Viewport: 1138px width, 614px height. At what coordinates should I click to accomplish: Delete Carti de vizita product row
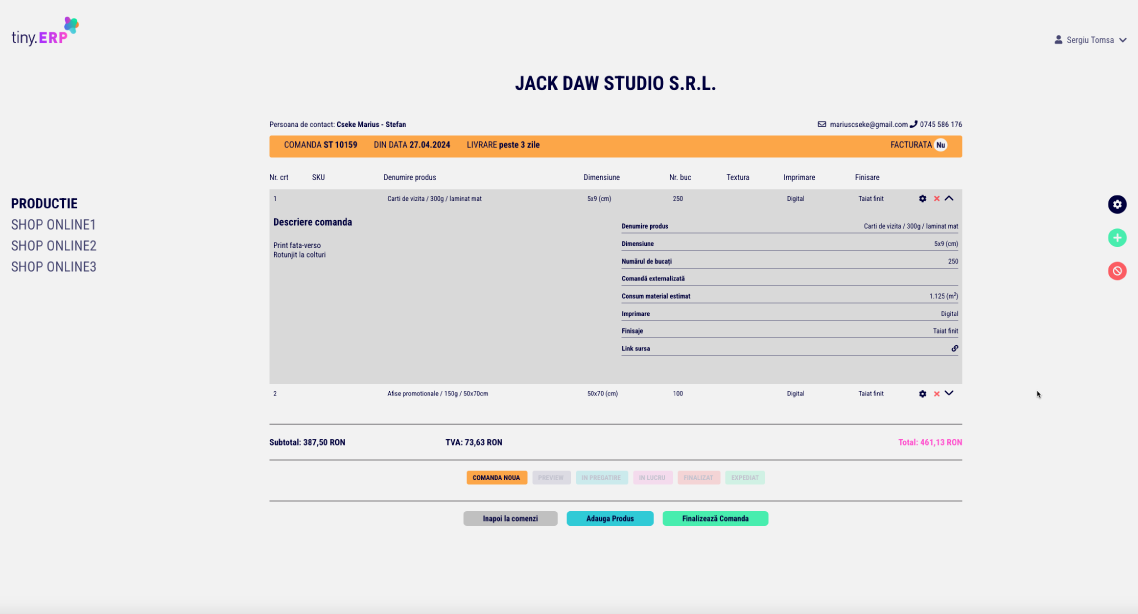point(936,199)
